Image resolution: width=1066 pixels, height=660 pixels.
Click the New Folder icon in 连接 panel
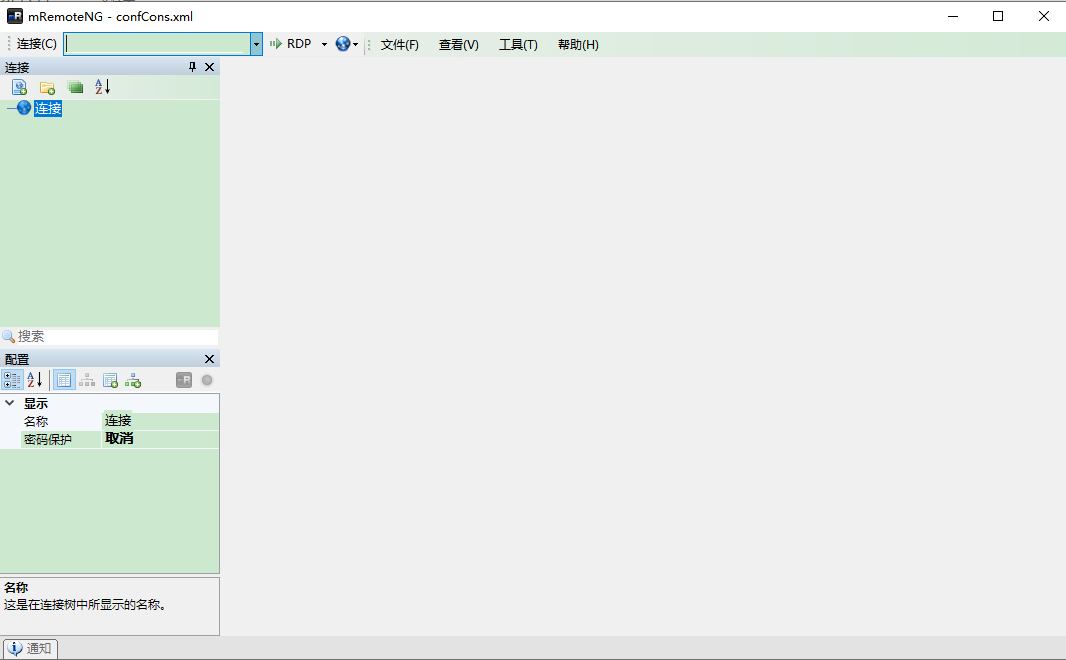pos(47,87)
